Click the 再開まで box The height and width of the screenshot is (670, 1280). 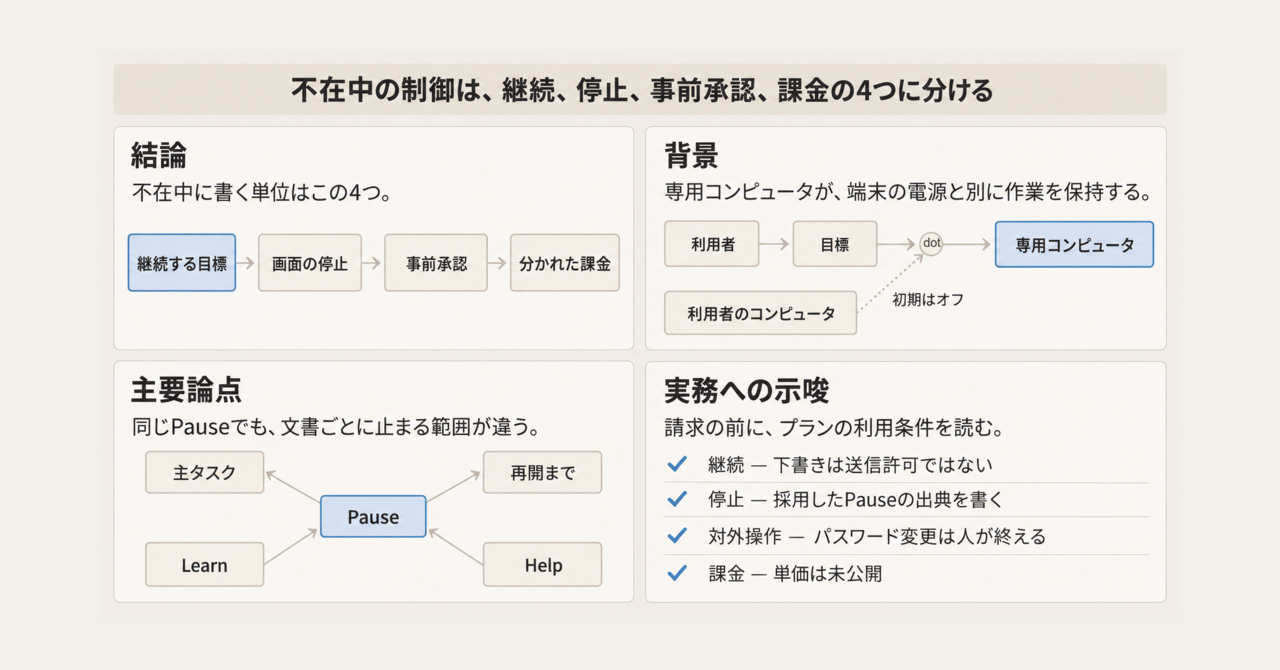click(543, 472)
